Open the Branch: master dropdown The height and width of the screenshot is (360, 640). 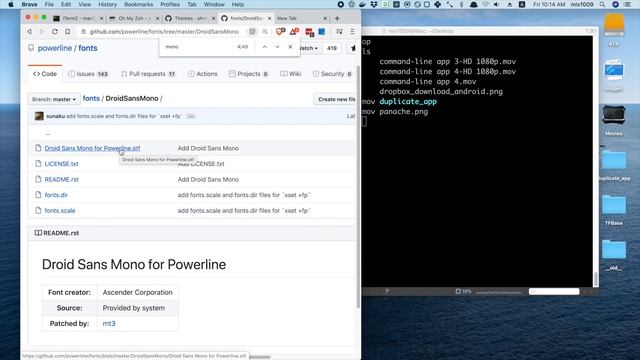coord(54,99)
